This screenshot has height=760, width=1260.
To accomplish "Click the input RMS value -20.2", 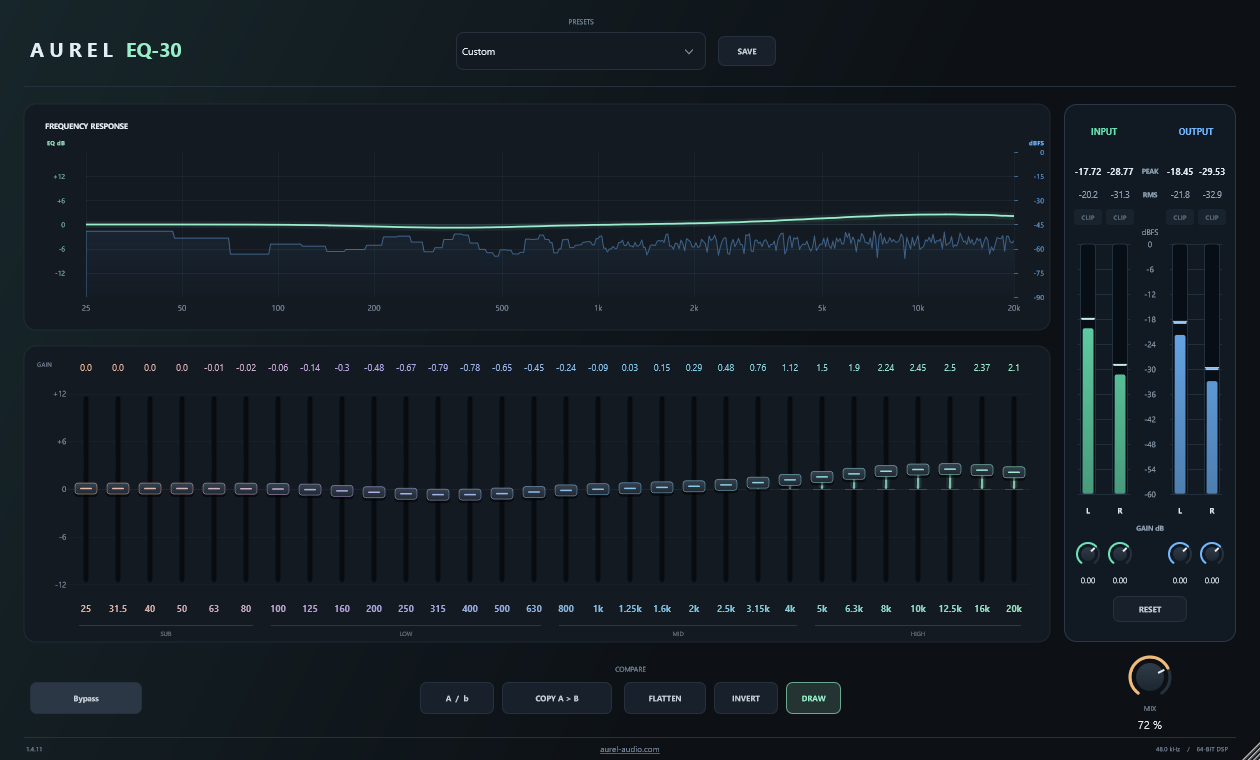I will pyautogui.click(x=1088, y=194).
